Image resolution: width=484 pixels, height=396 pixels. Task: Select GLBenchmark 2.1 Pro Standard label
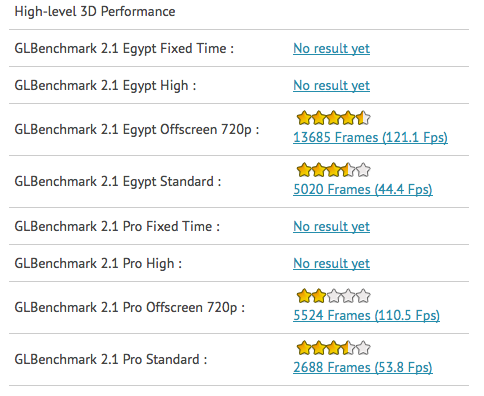pyautogui.click(x=111, y=360)
